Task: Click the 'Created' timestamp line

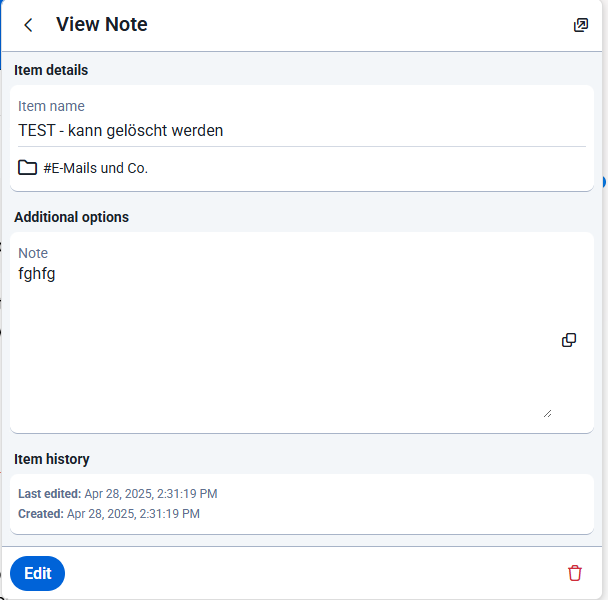Action: click(109, 514)
